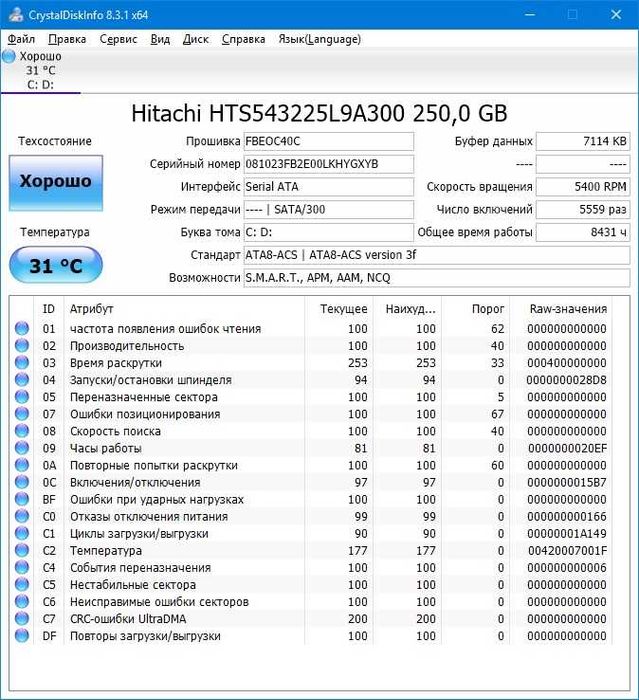Screen dimensions: 639x700
Task: Click the status orb for attribute 01
Action: (21, 328)
